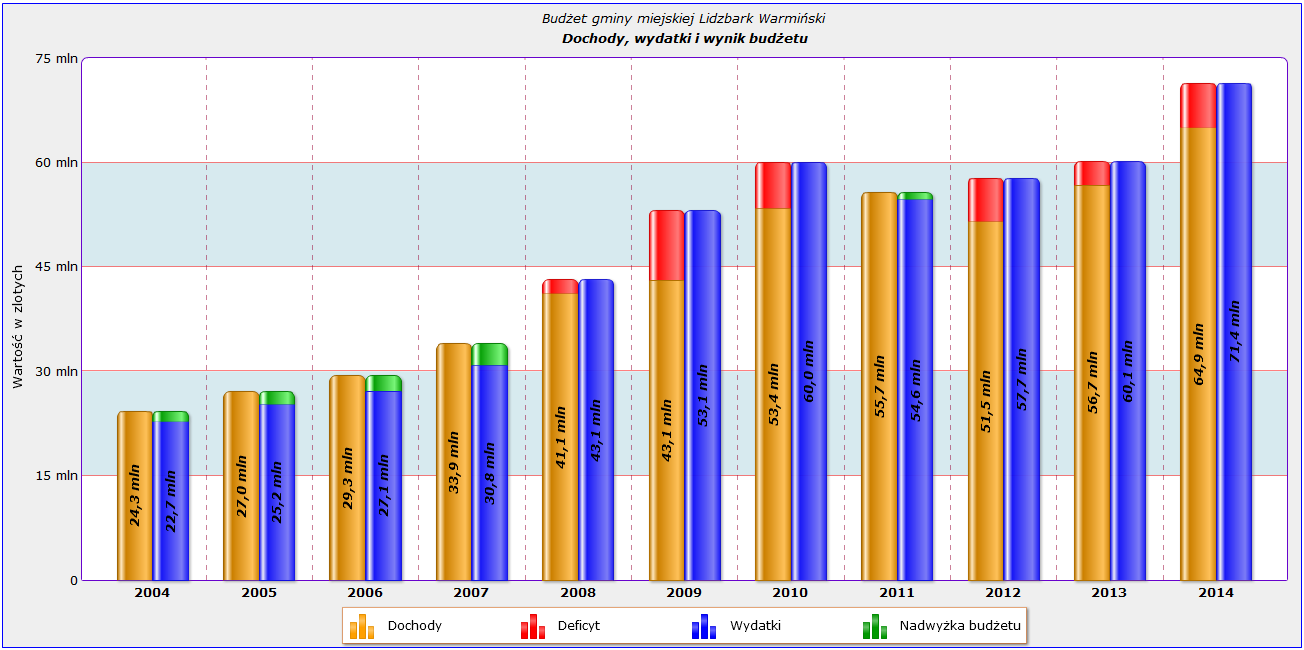1304x650 pixels.
Task: Click the 2013 x-axis year label
Action: [x=1110, y=593]
